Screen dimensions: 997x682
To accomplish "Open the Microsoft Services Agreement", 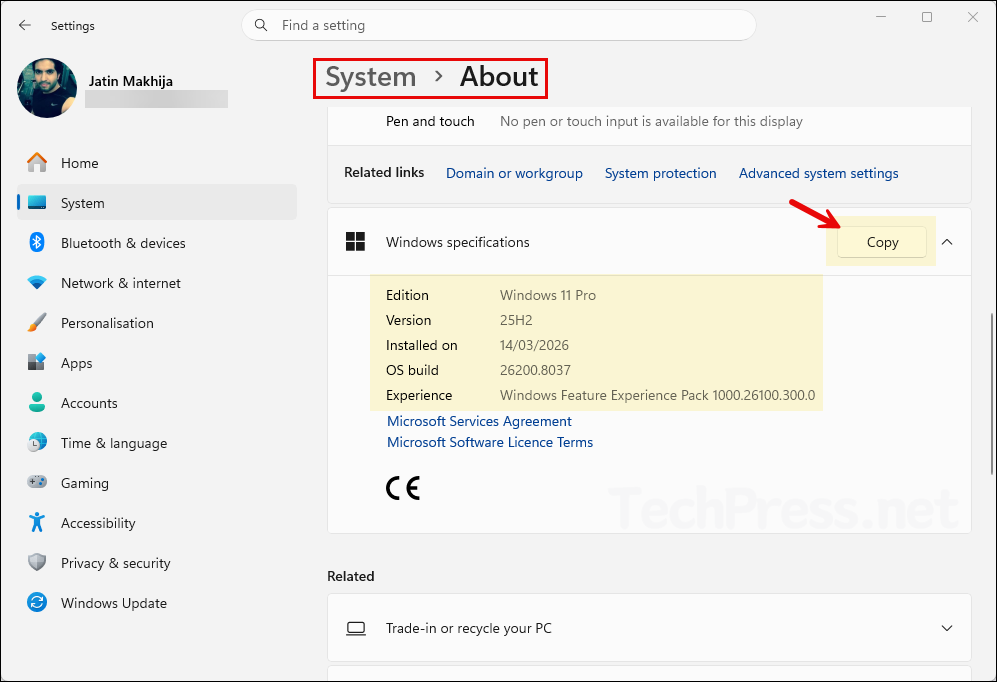I will point(479,421).
